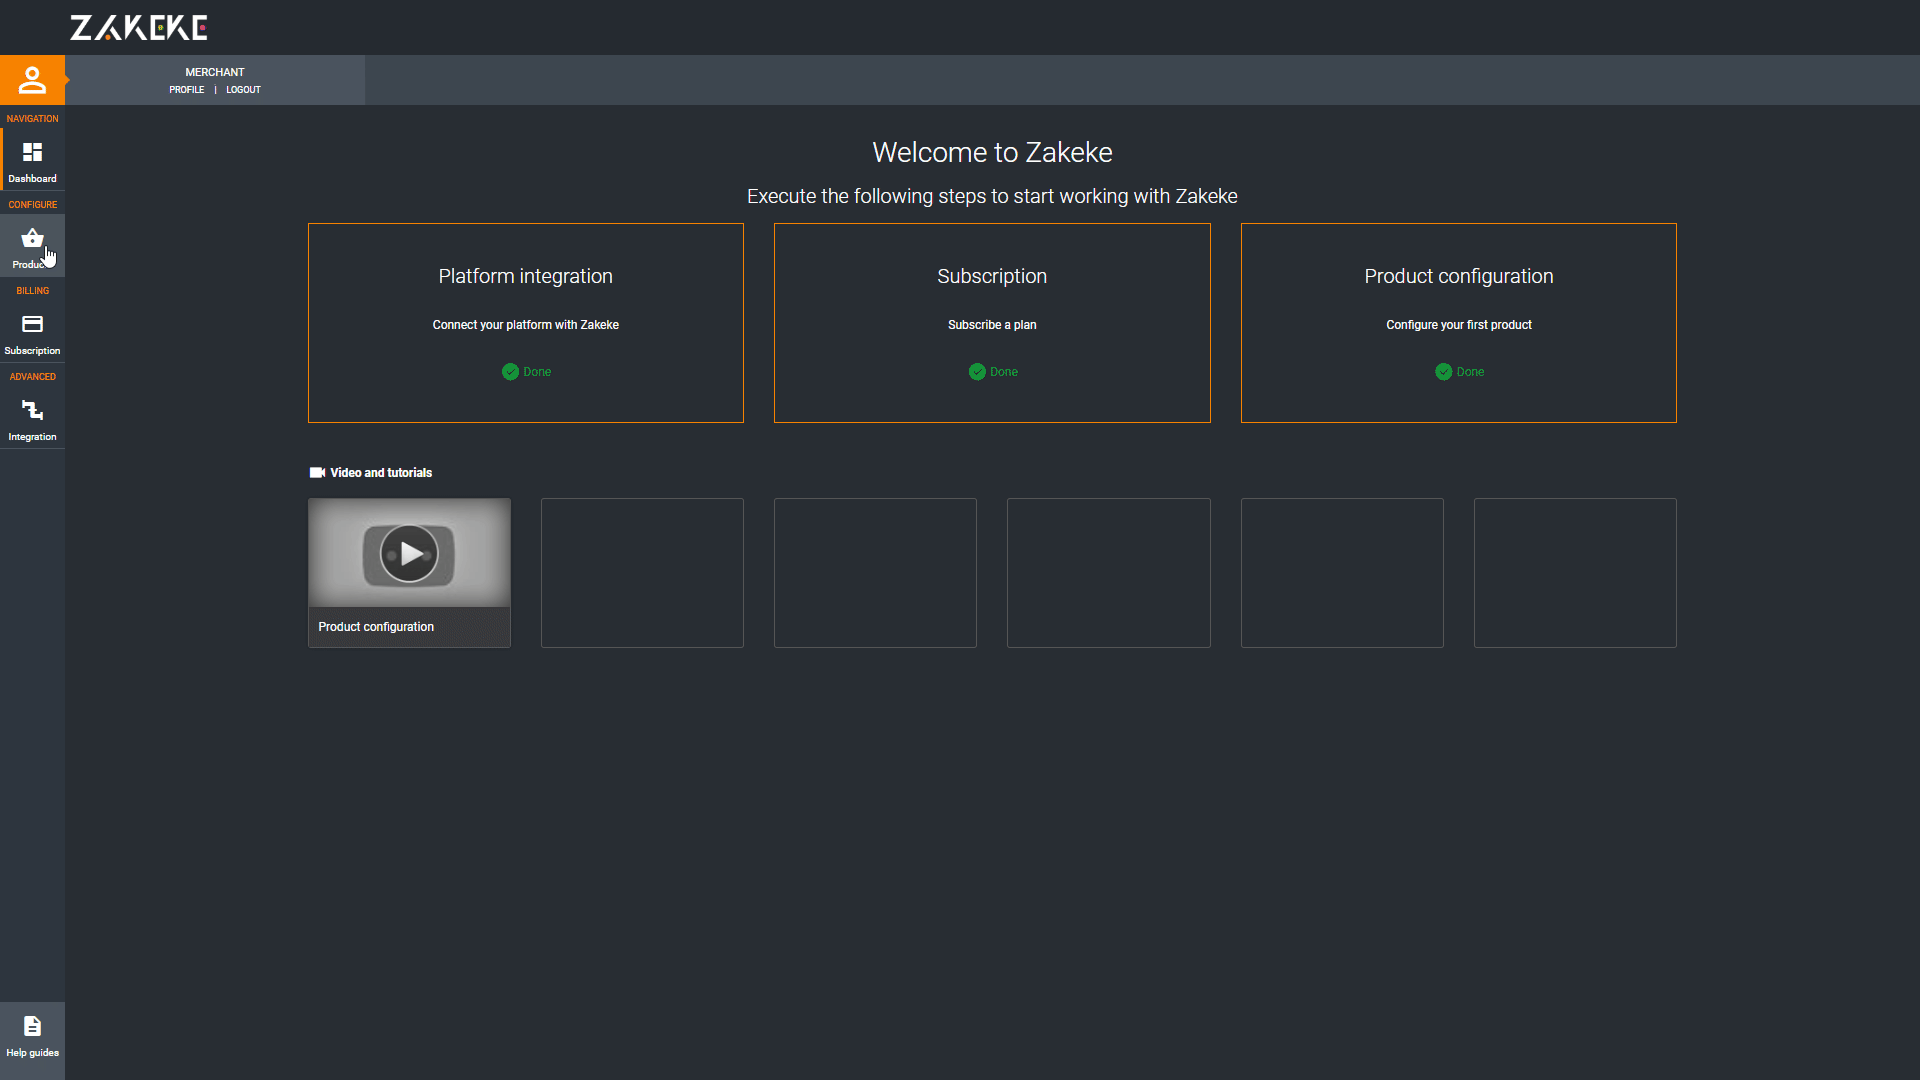Select the Product configuration step card

(x=1459, y=323)
